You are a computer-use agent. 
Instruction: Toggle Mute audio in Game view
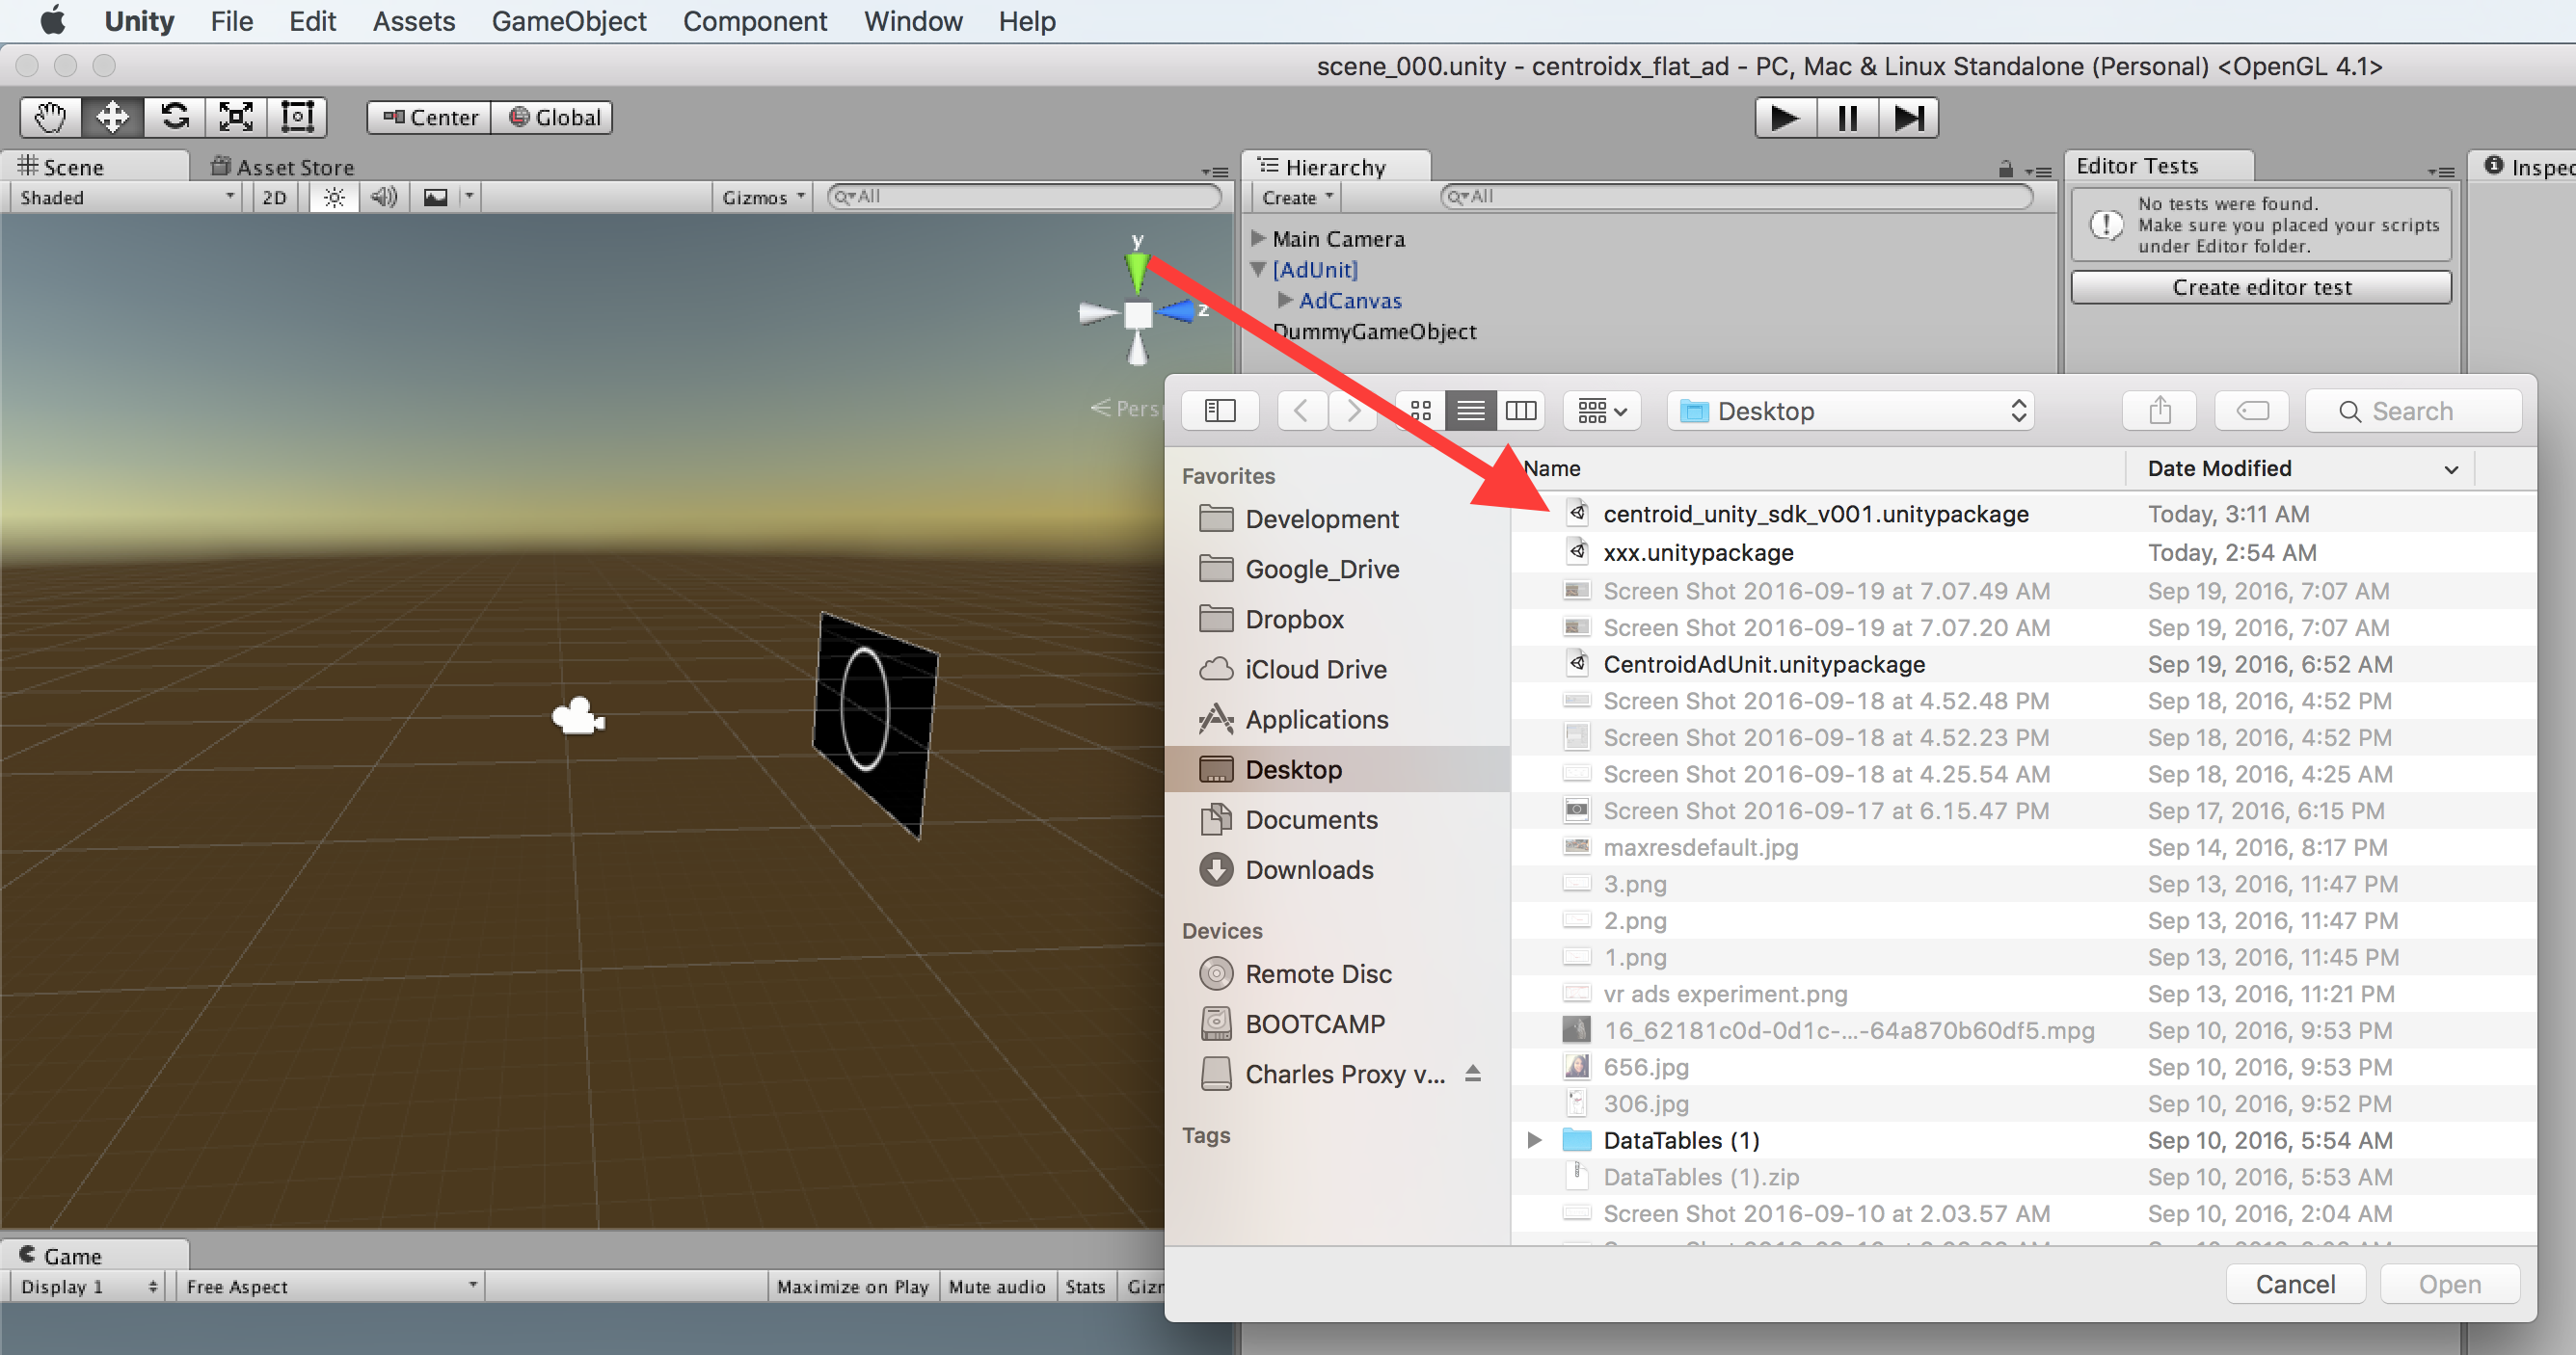click(x=997, y=1286)
